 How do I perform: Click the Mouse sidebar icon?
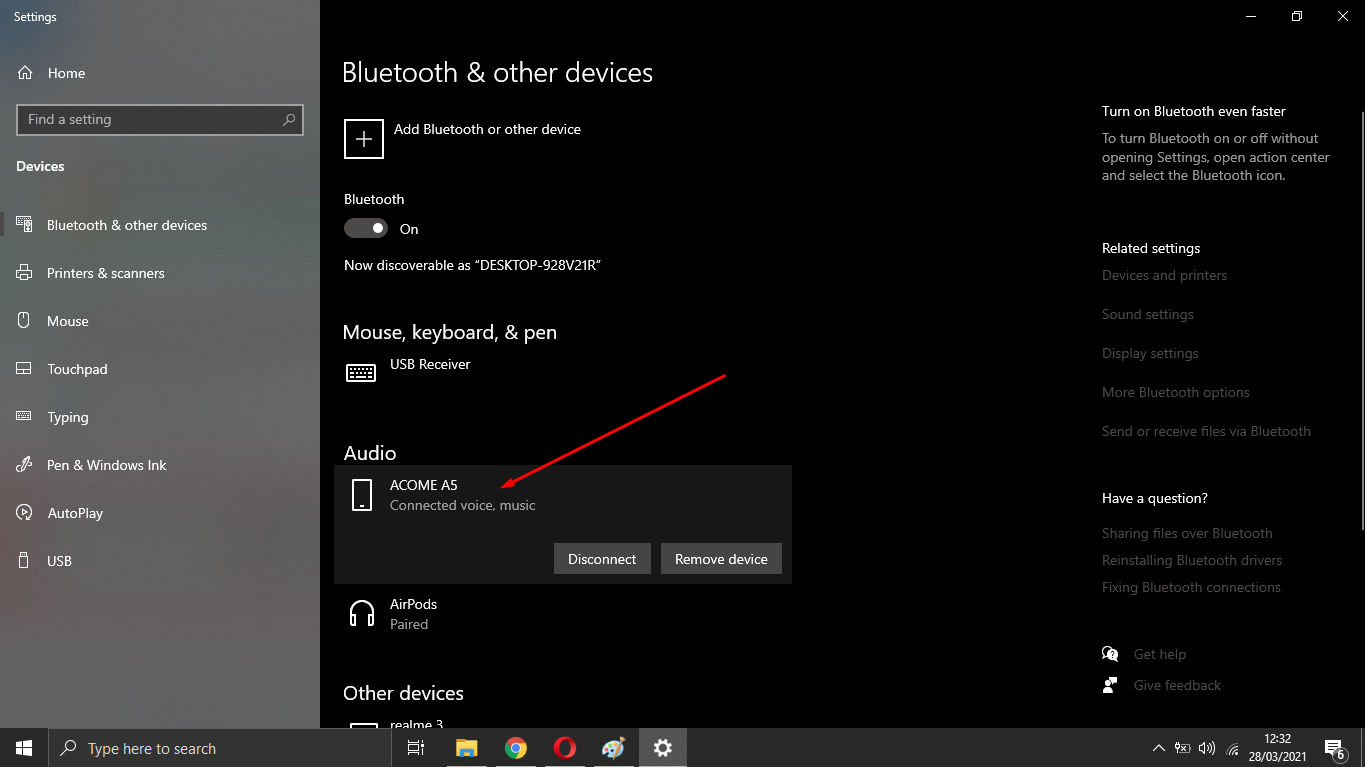[25, 321]
